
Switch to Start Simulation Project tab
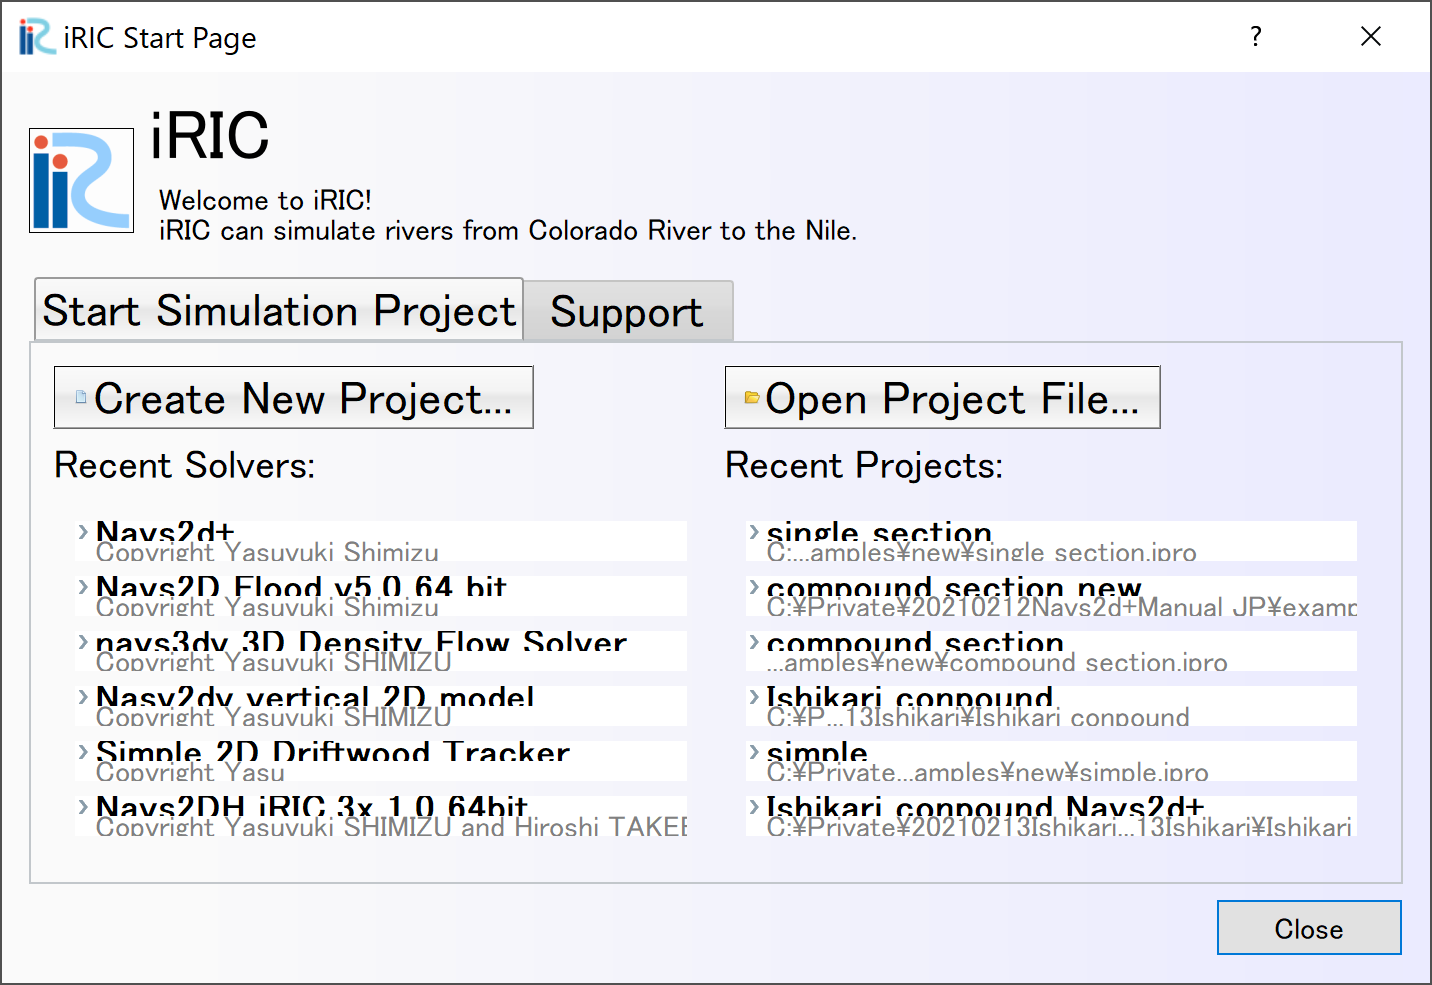click(279, 310)
